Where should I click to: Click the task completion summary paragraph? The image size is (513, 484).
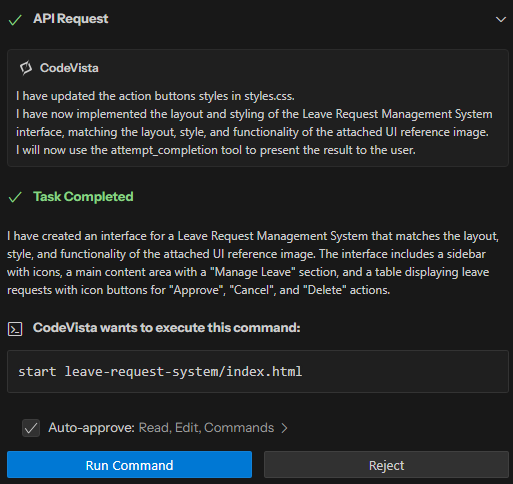point(253,263)
